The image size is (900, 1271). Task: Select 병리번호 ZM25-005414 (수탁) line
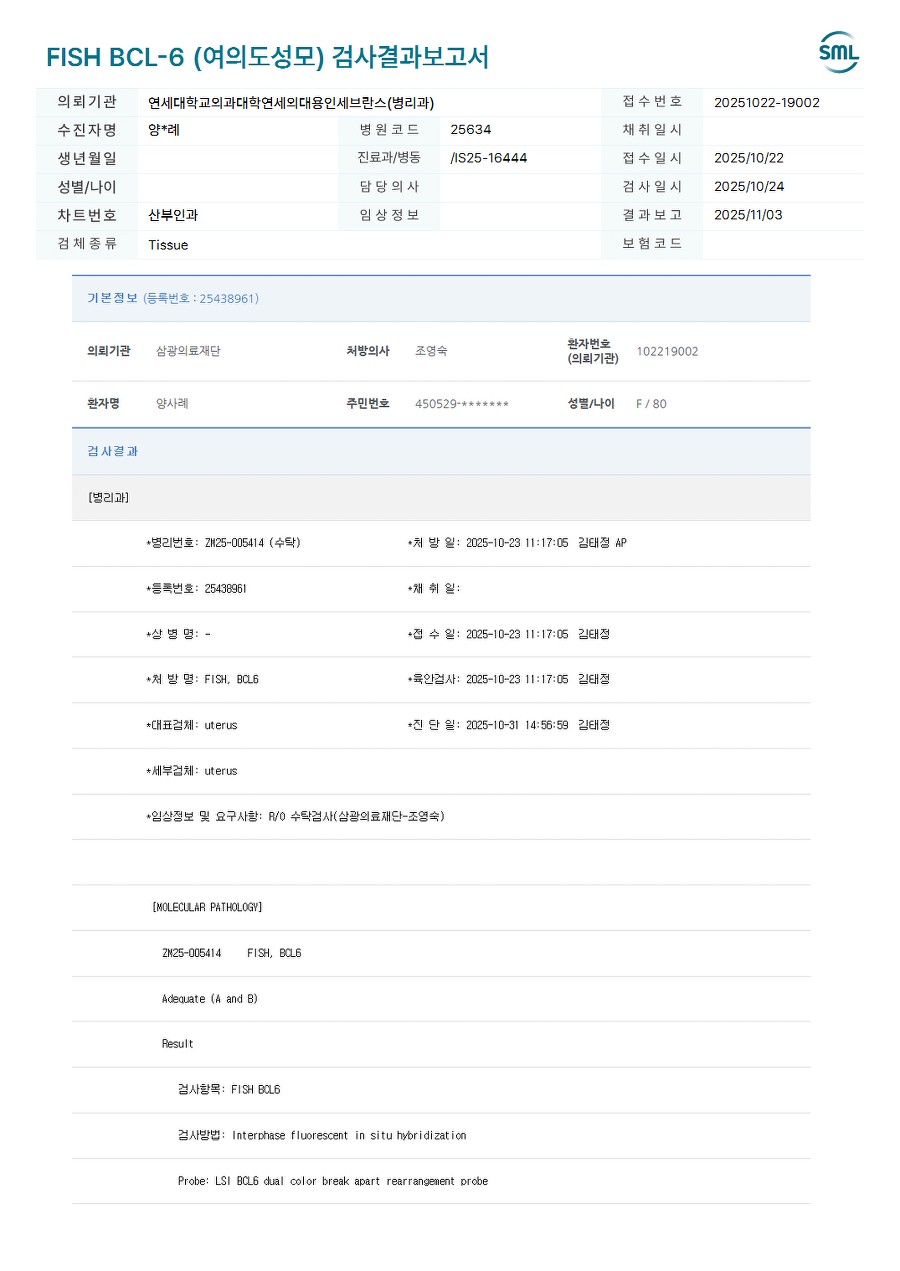pyautogui.click(x=223, y=543)
